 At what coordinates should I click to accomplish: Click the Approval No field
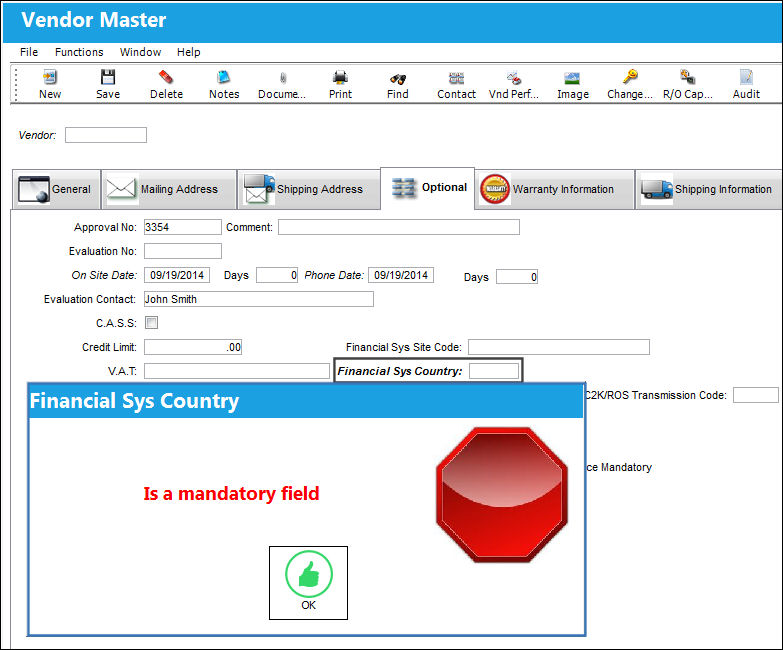[x=183, y=227]
